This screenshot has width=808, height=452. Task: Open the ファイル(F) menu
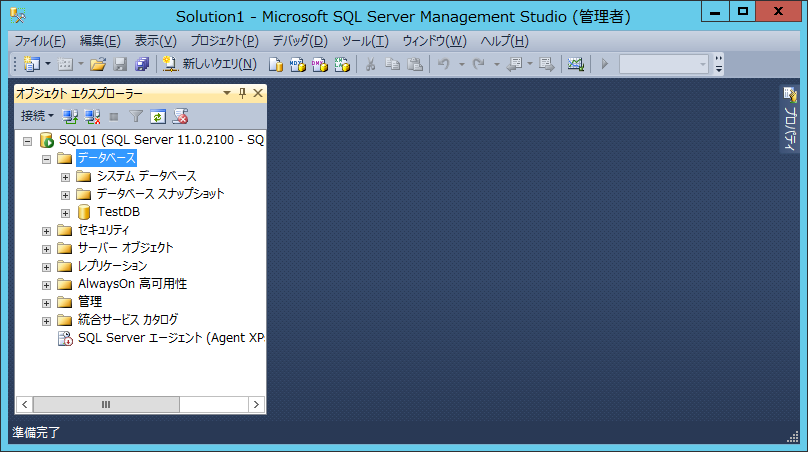40,41
